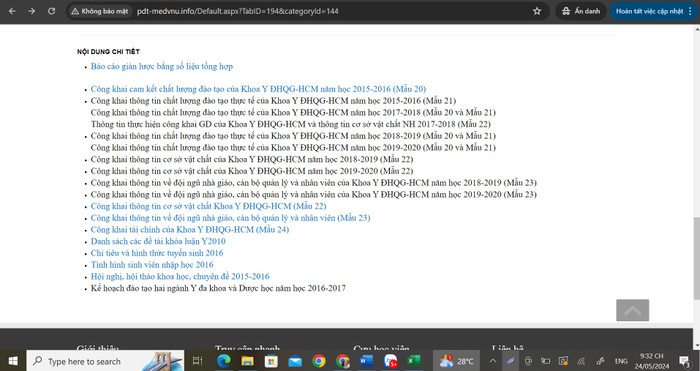Open Tình hình sinh viên nhập học 2016
Viewport: 700px width, 371px height.
(x=152, y=265)
